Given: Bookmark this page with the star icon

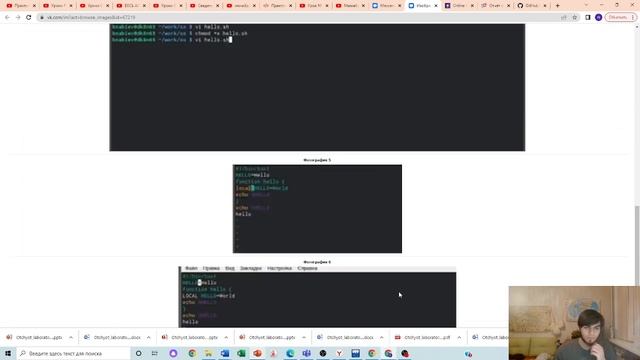Looking at the screenshot, I should [x=575, y=18].
